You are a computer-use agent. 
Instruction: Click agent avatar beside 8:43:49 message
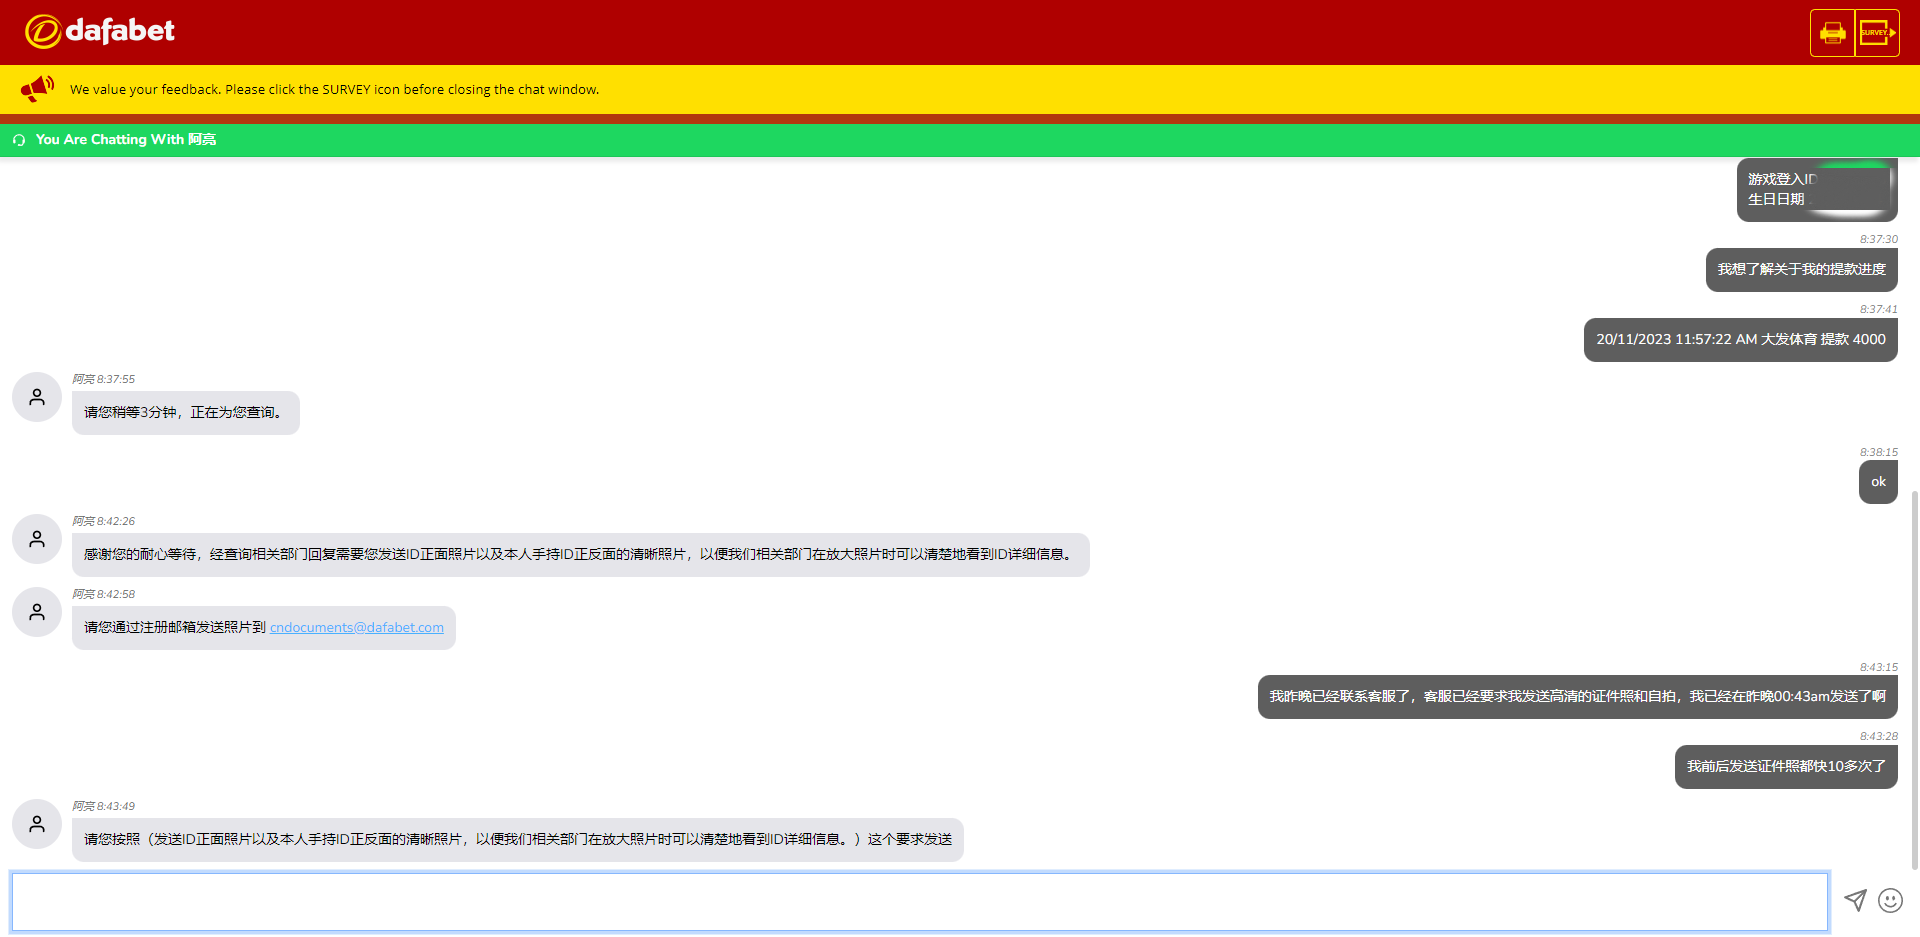[37, 824]
